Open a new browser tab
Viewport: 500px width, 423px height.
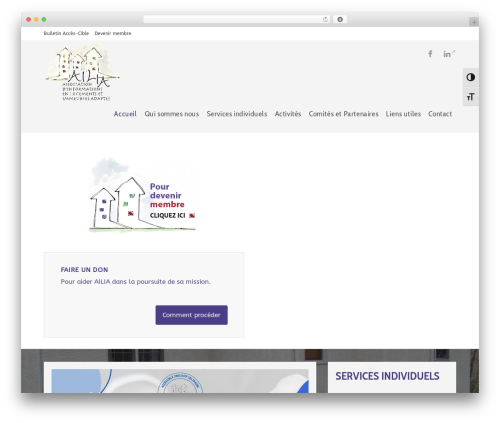coord(474,22)
